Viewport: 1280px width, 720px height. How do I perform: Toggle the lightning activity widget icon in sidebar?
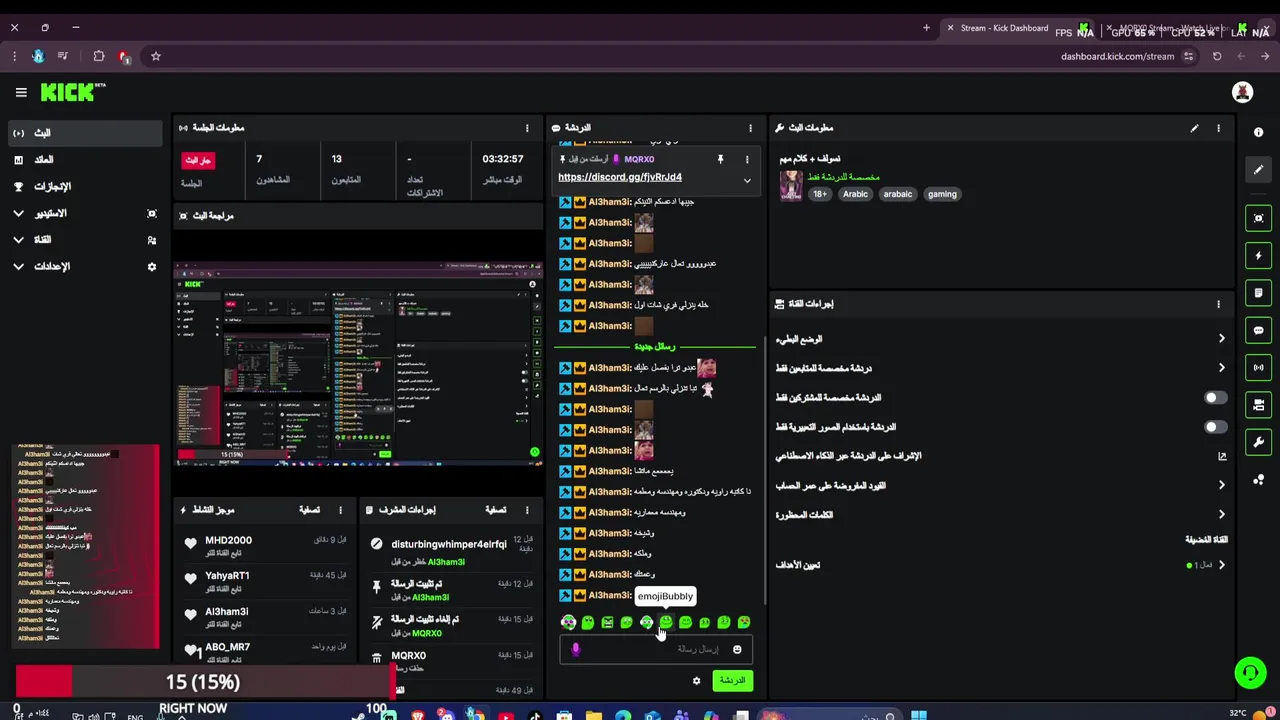(1258, 256)
